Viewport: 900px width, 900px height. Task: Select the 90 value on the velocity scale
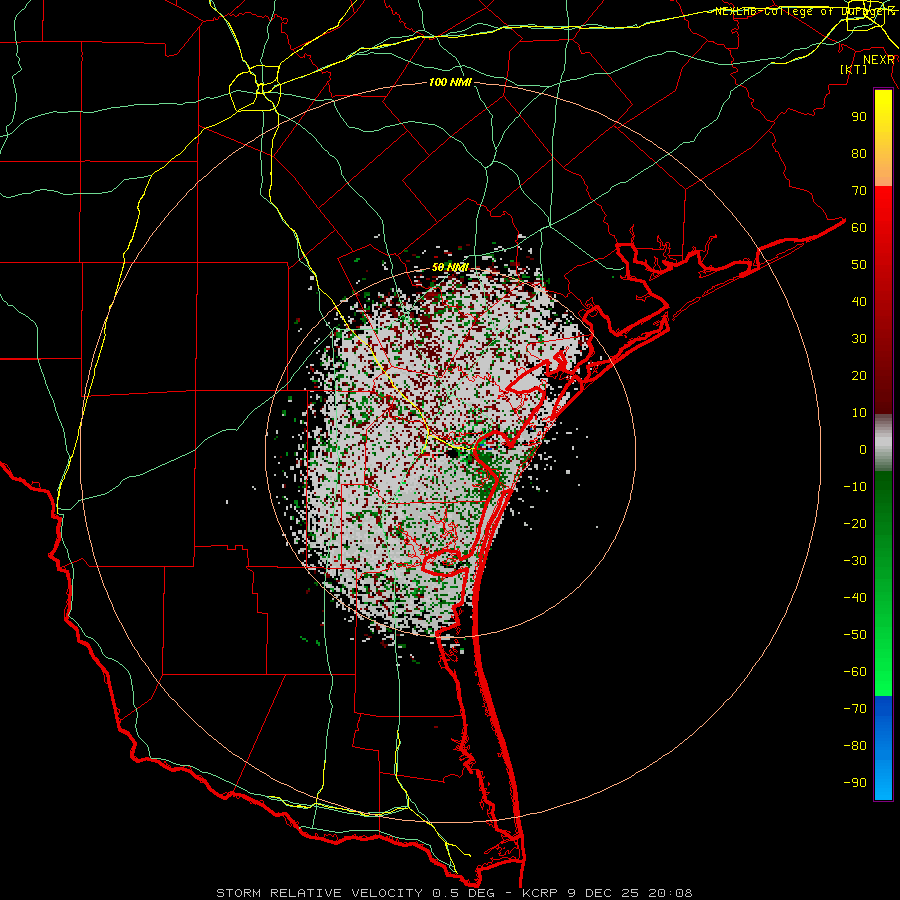(859, 117)
